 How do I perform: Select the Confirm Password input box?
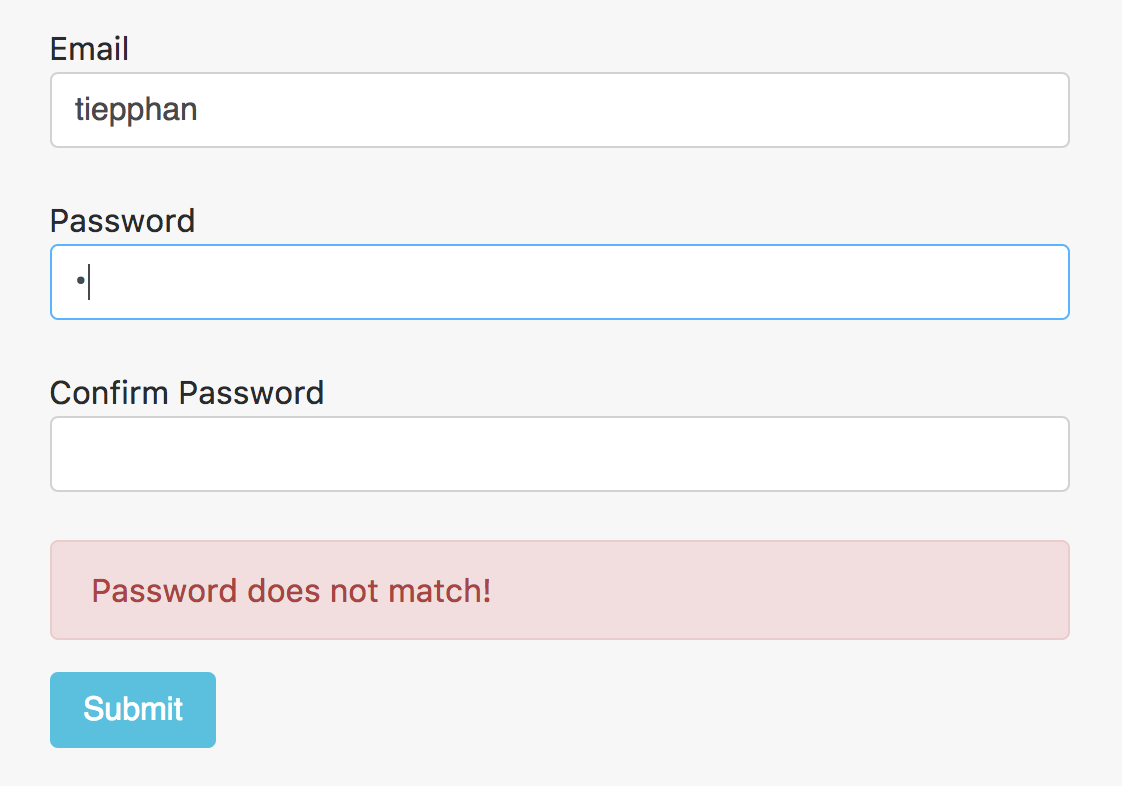559,454
